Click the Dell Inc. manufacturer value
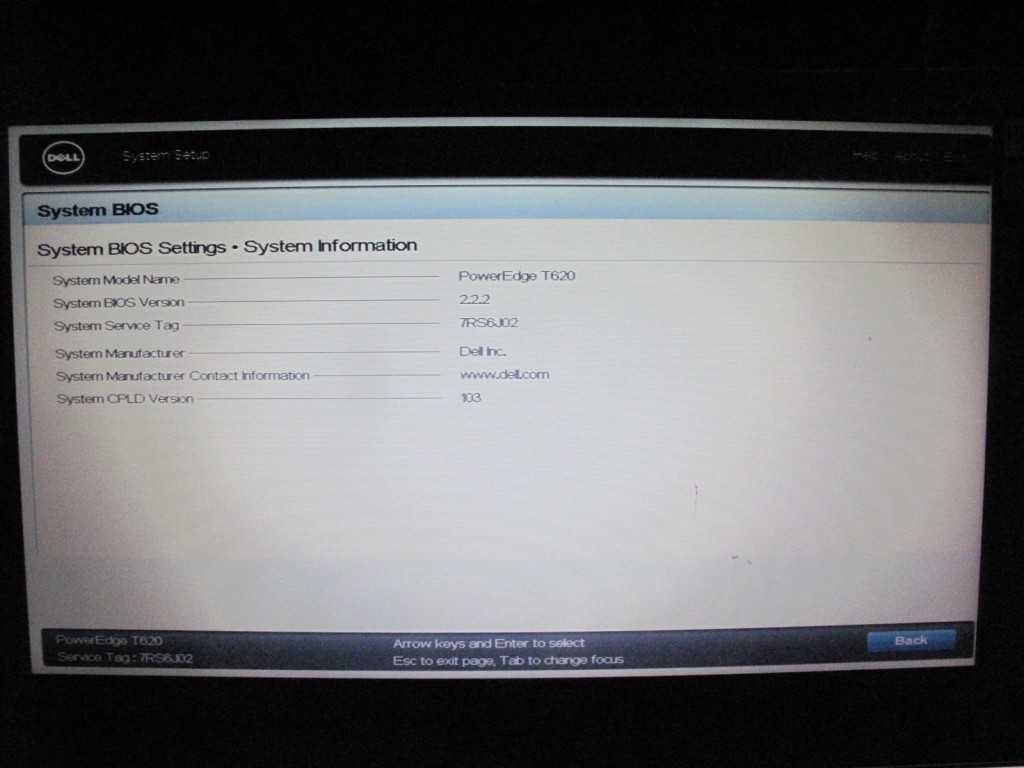Image resolution: width=1024 pixels, height=768 pixels. (483, 351)
